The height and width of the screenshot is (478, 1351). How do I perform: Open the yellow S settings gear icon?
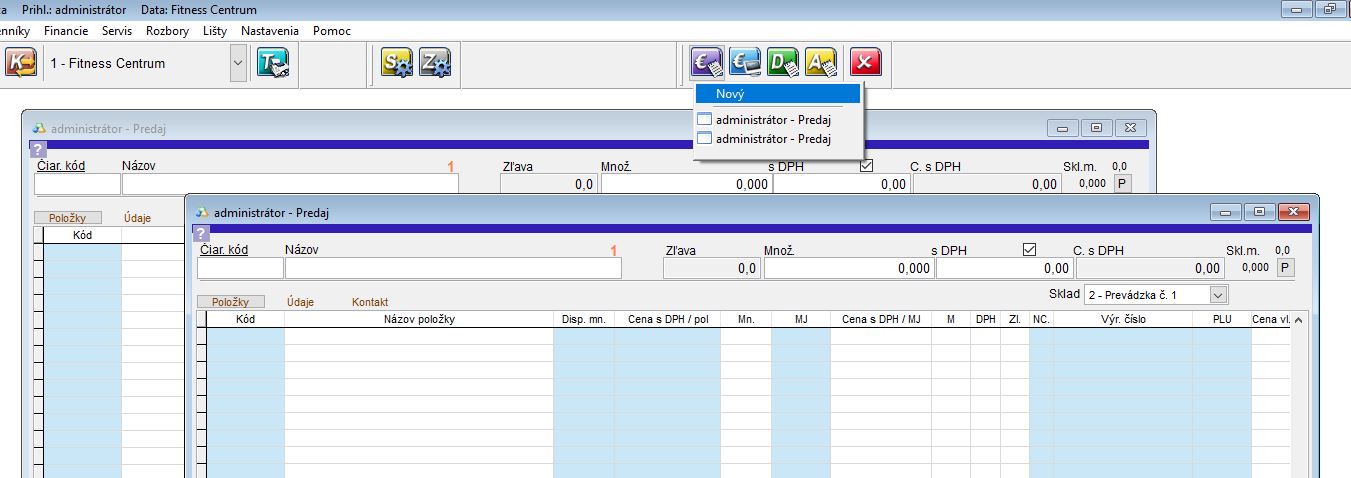pos(397,64)
